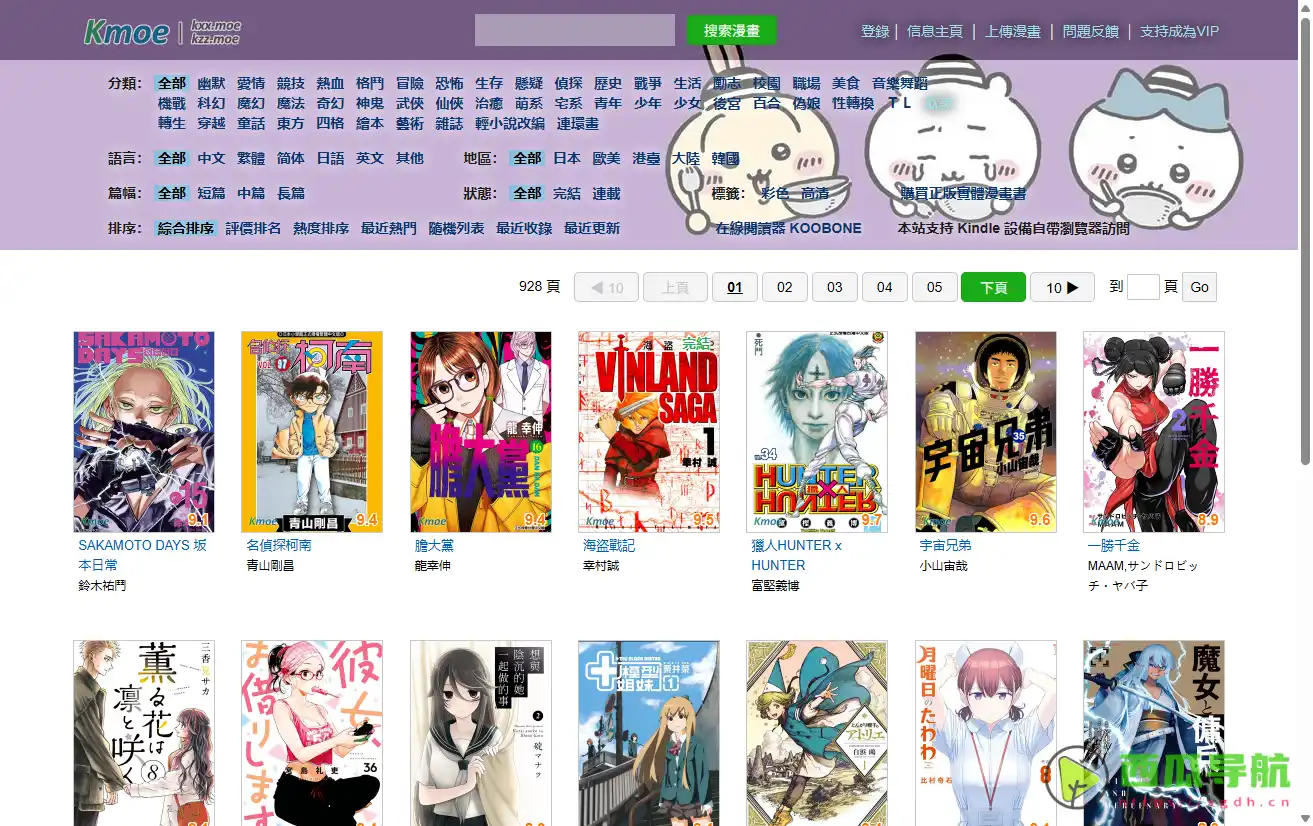Open the 登錄 login link
Screen dimensions: 1313x826
tap(875, 31)
